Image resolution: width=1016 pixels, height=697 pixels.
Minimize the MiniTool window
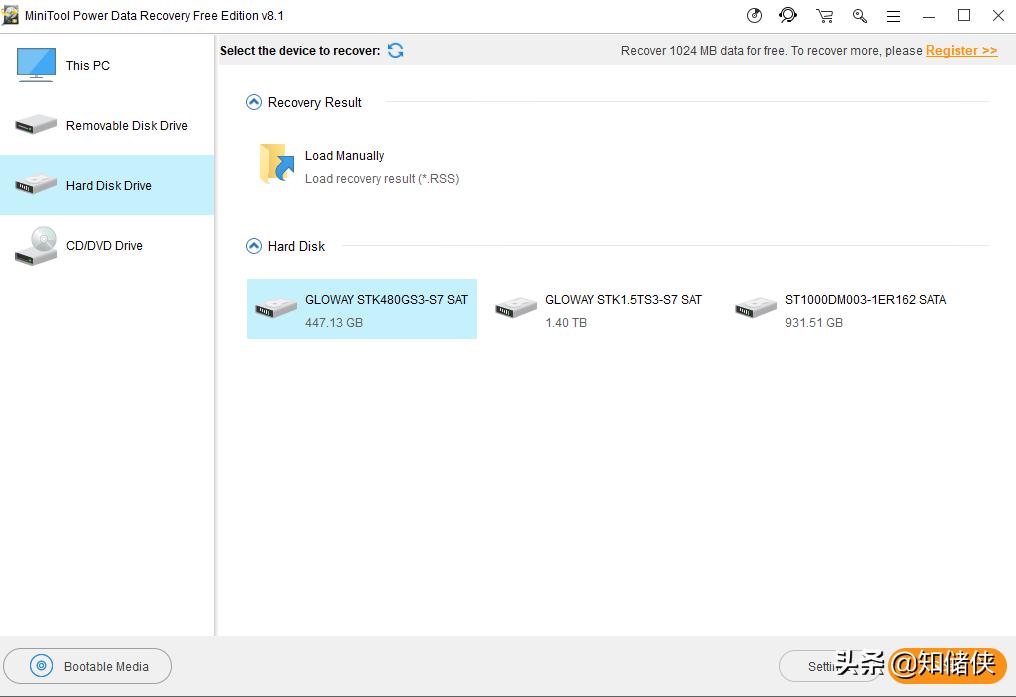(929, 16)
